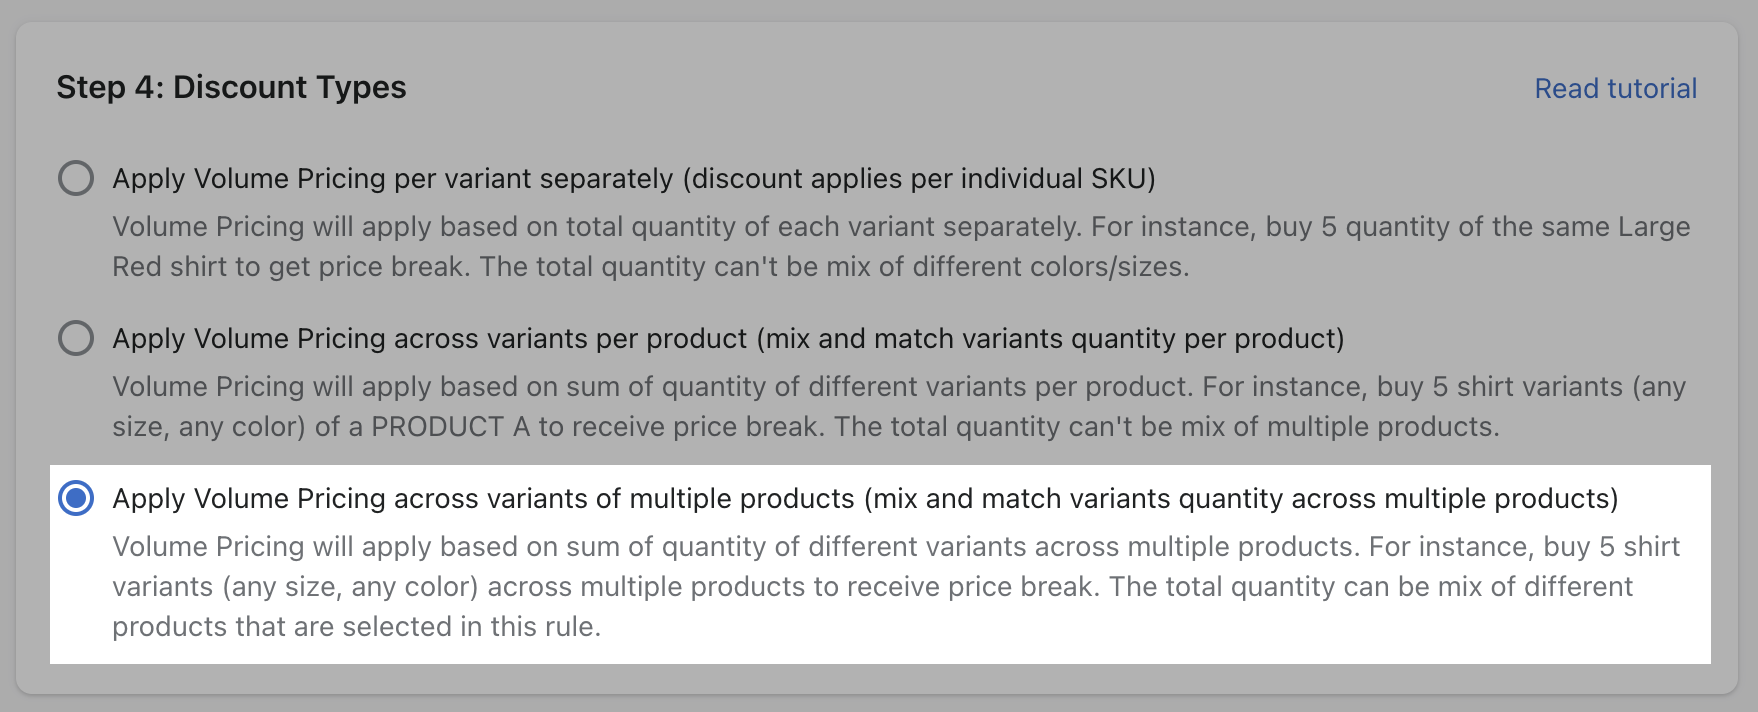Click the first discount option label text
The height and width of the screenshot is (712, 1758).
[633, 178]
